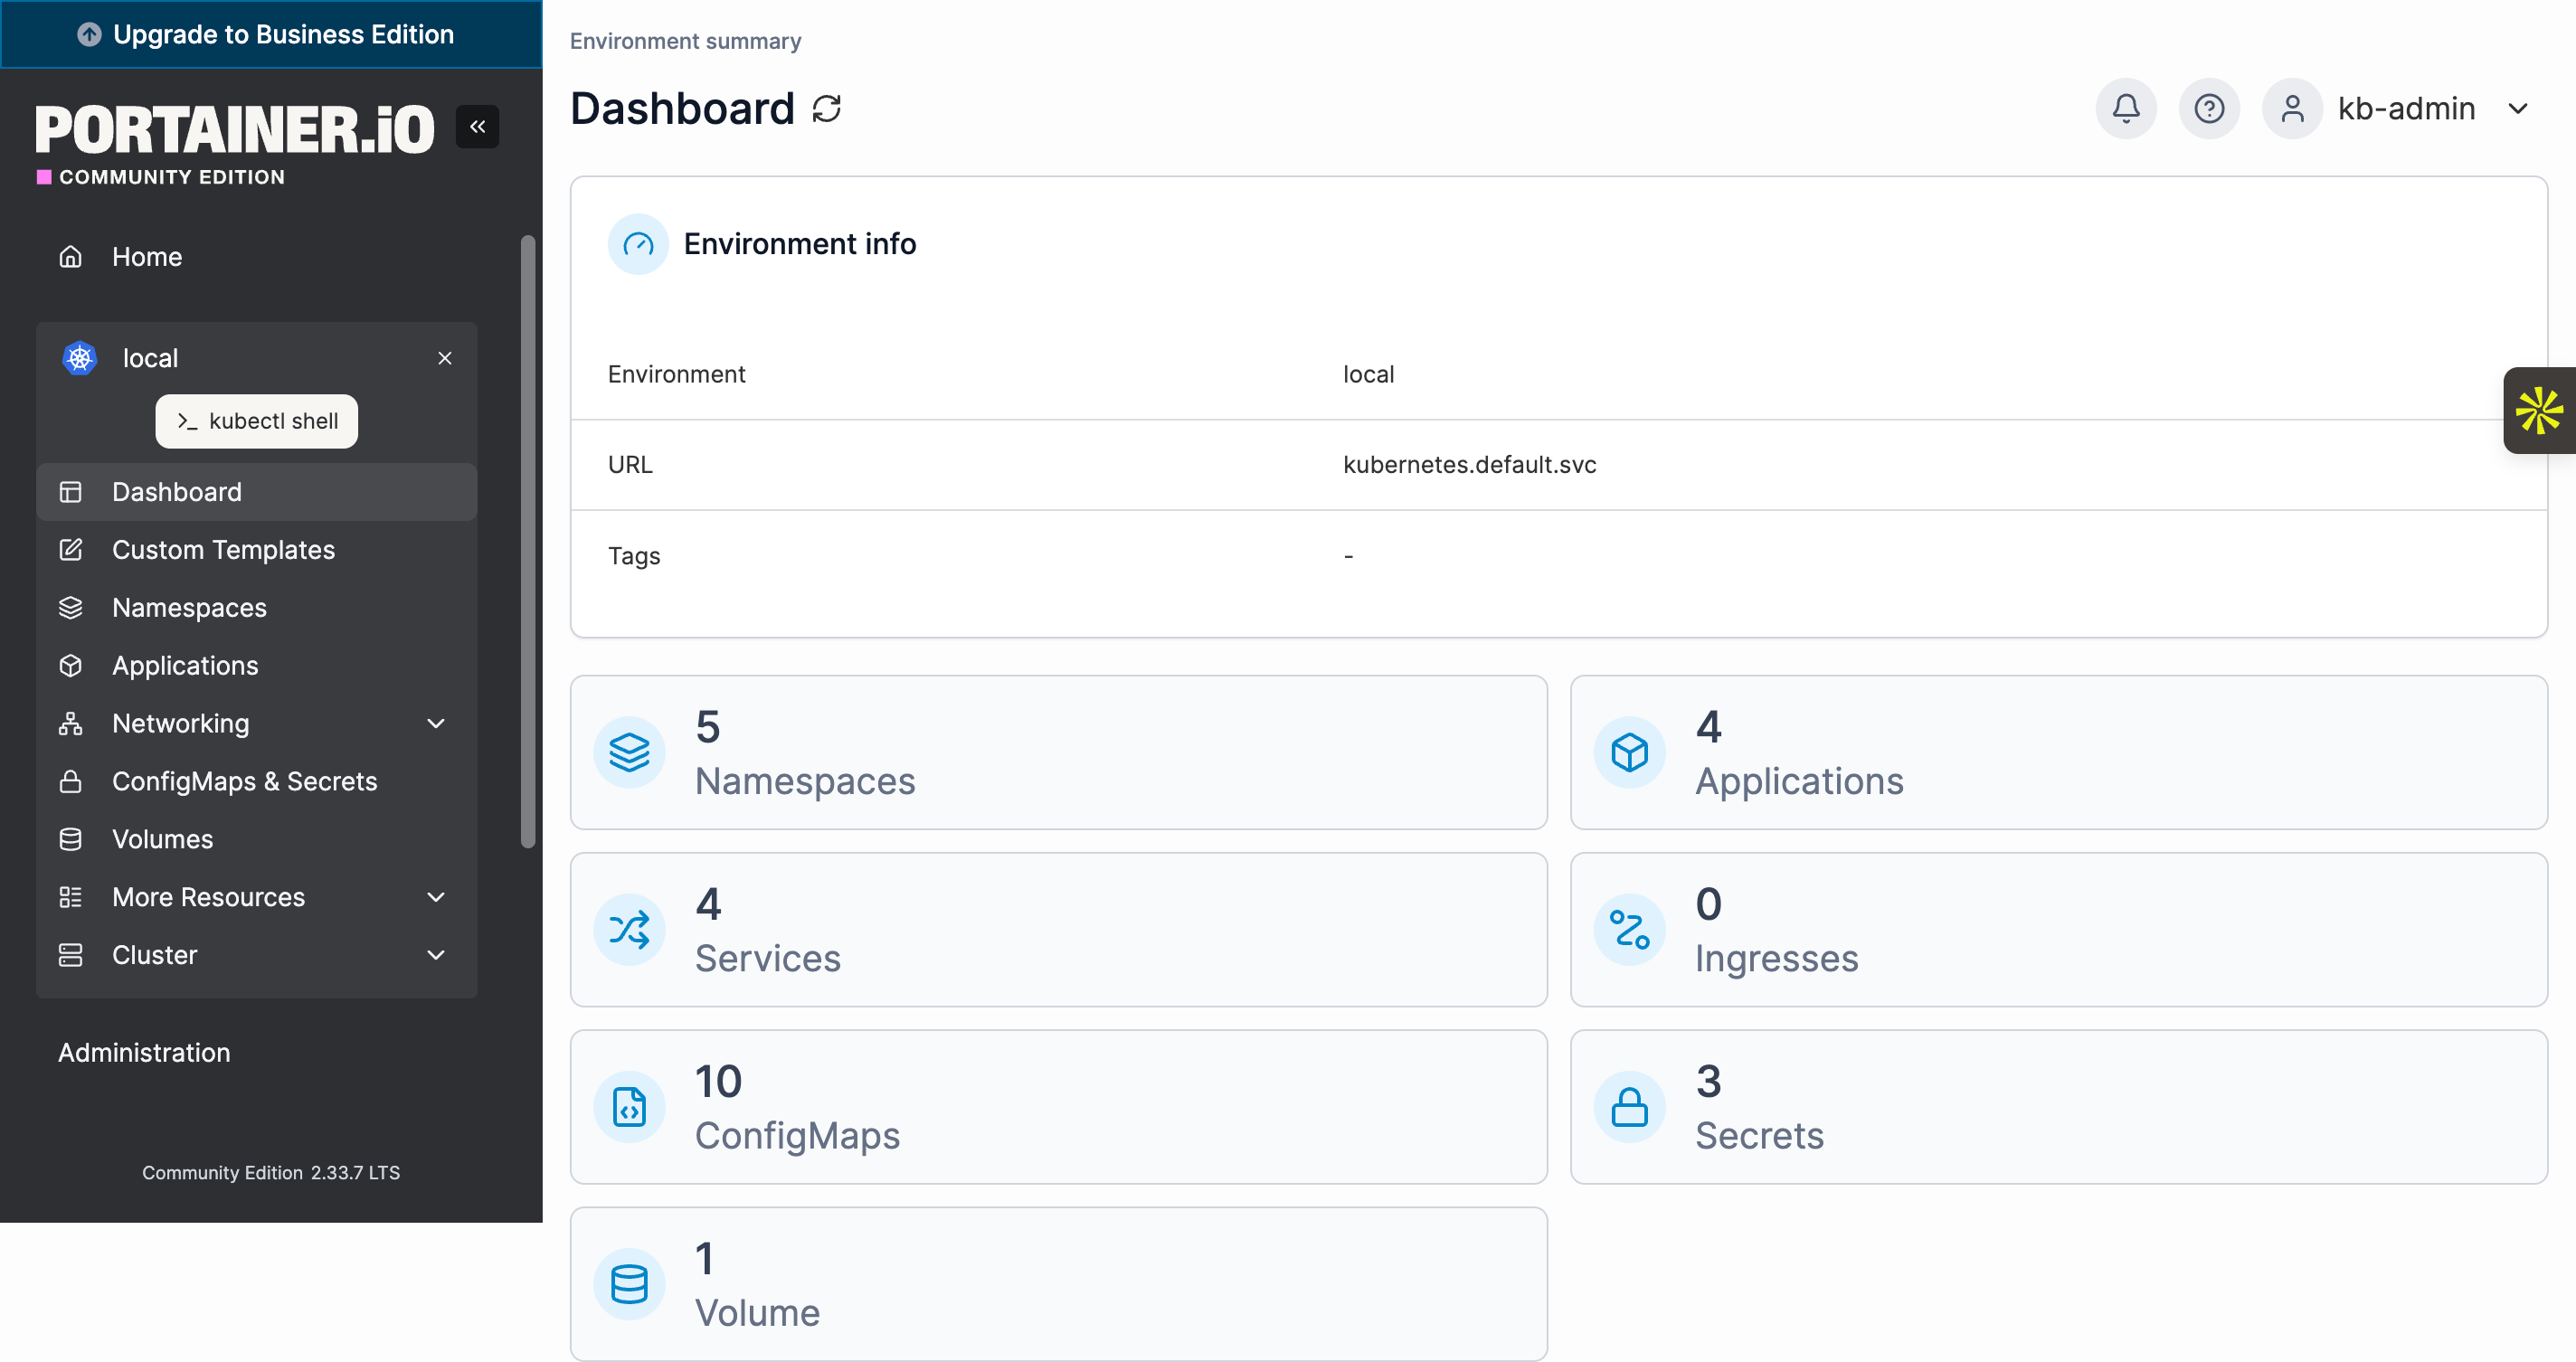
Task: Click the Administration section label
Action: [144, 1052]
